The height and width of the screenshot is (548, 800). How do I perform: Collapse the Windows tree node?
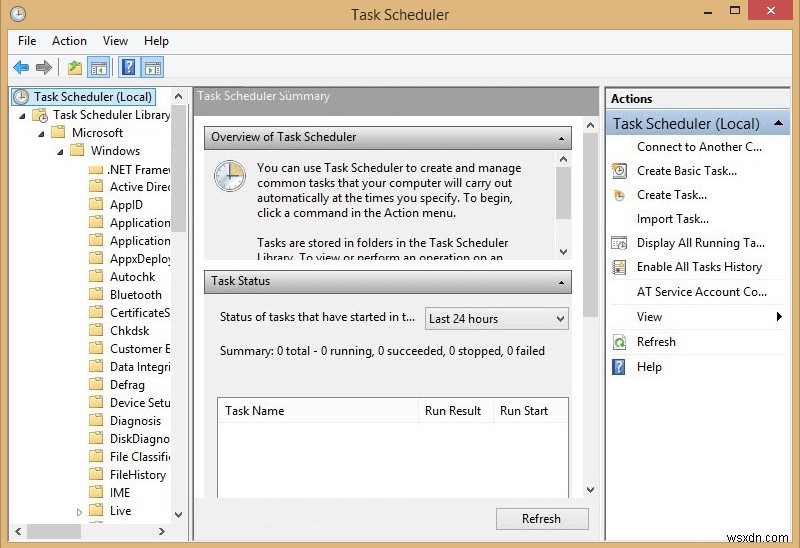pyautogui.click(x=60, y=152)
